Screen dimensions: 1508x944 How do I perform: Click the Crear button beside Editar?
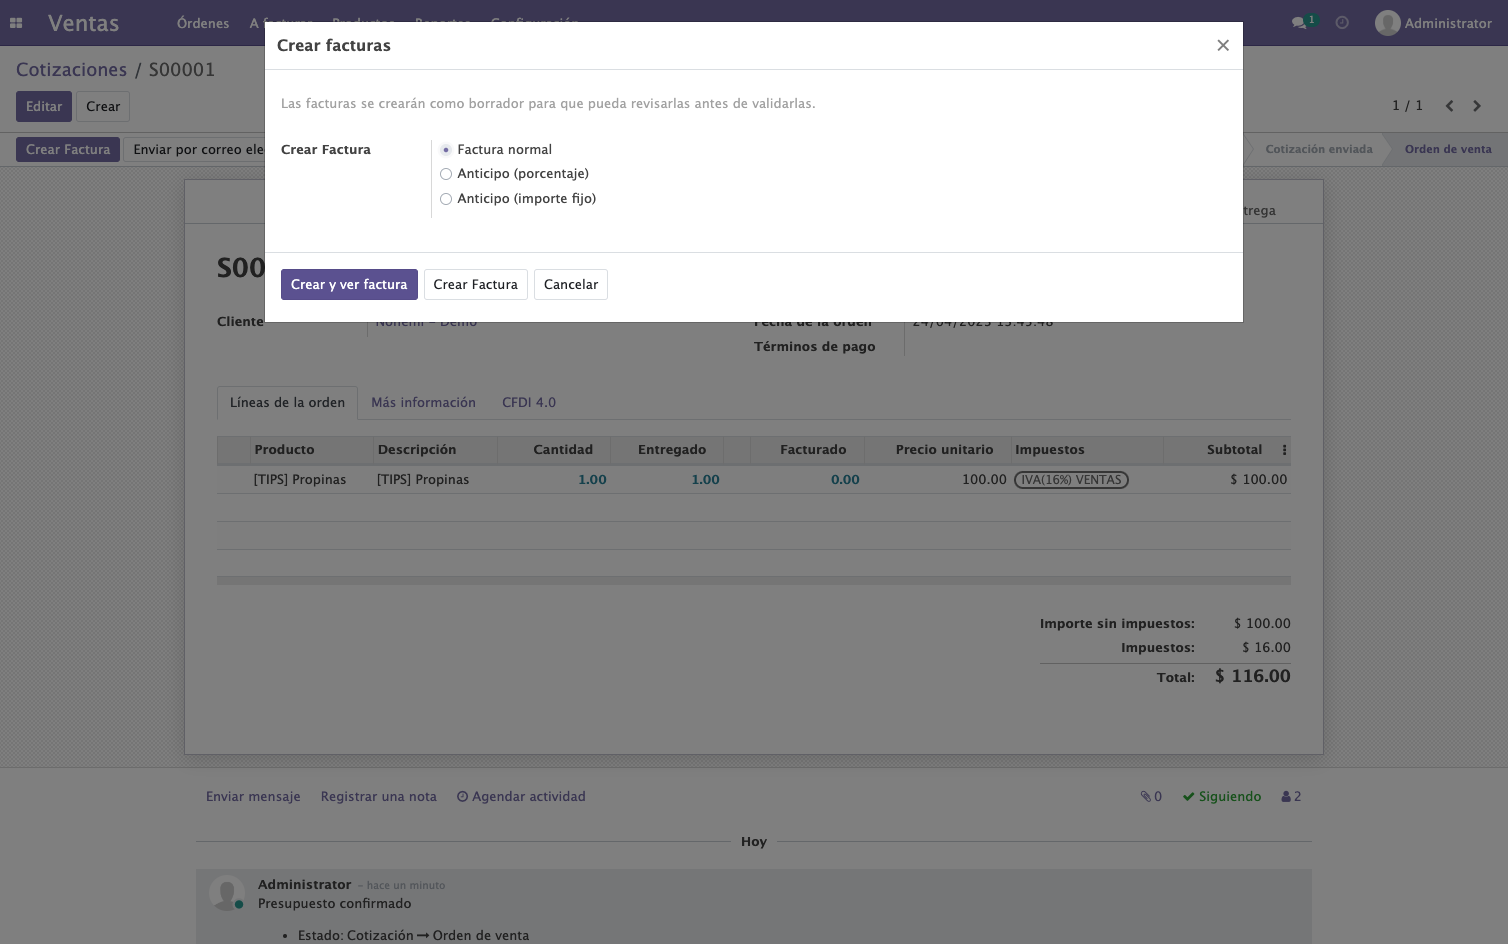coord(103,107)
